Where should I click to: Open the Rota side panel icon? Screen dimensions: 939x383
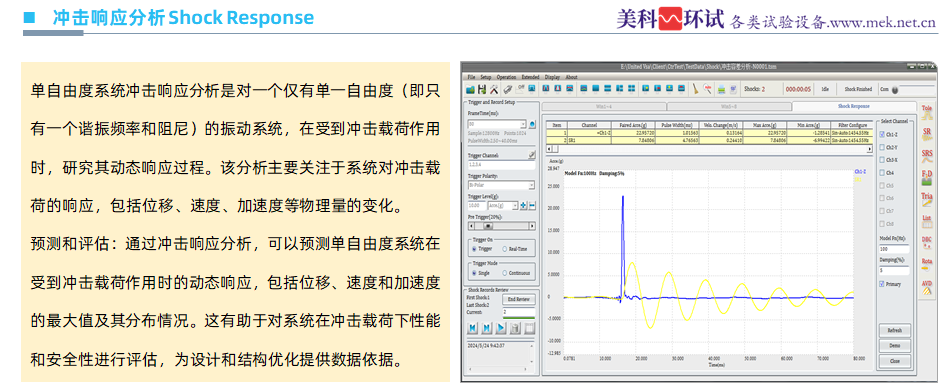(927, 266)
